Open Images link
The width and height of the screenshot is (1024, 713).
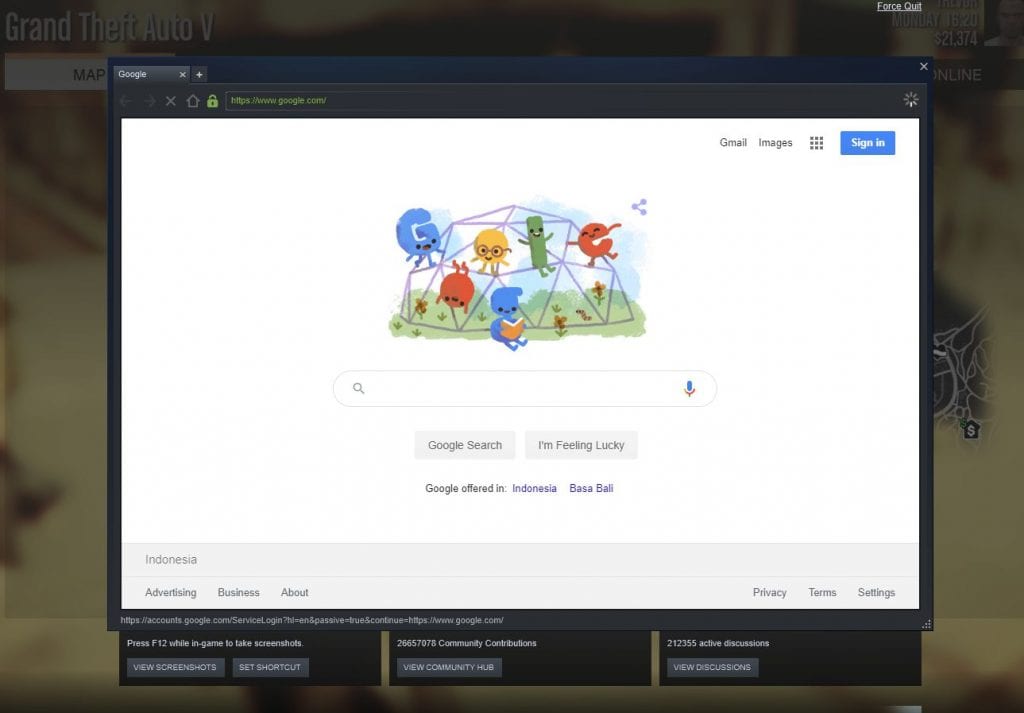coord(775,142)
